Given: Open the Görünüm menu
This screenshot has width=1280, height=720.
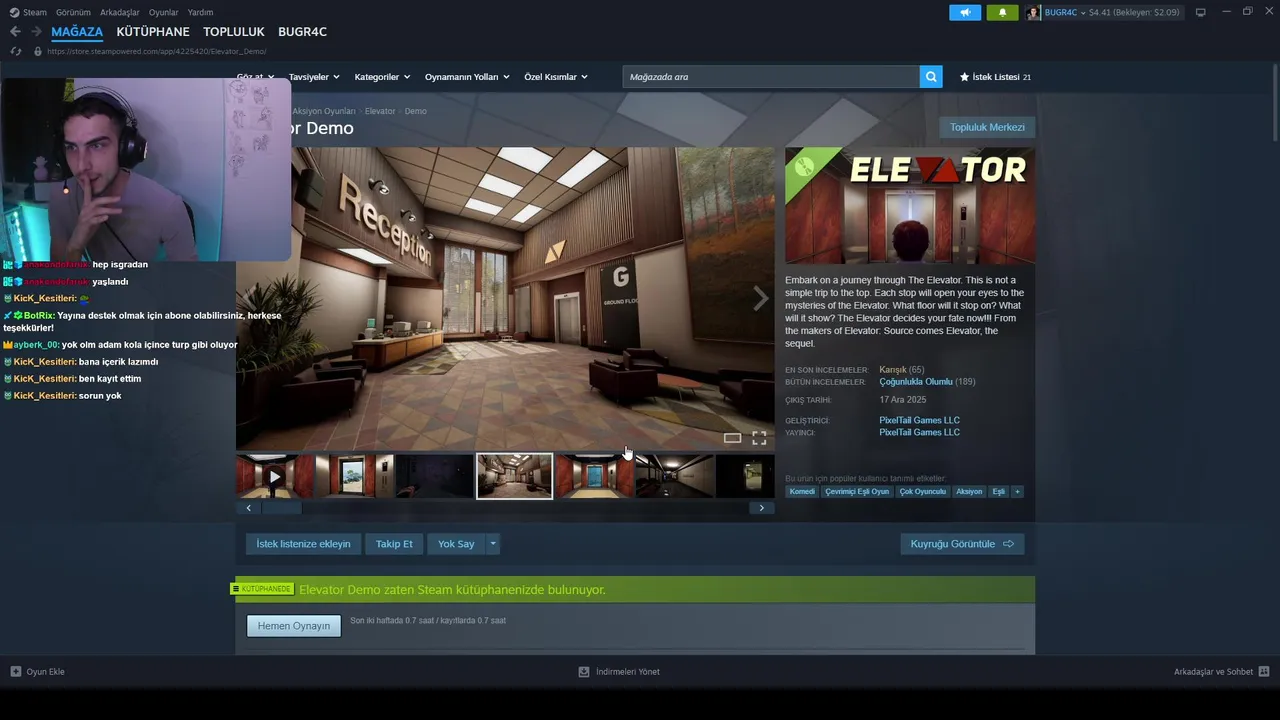Looking at the screenshot, I should [73, 12].
